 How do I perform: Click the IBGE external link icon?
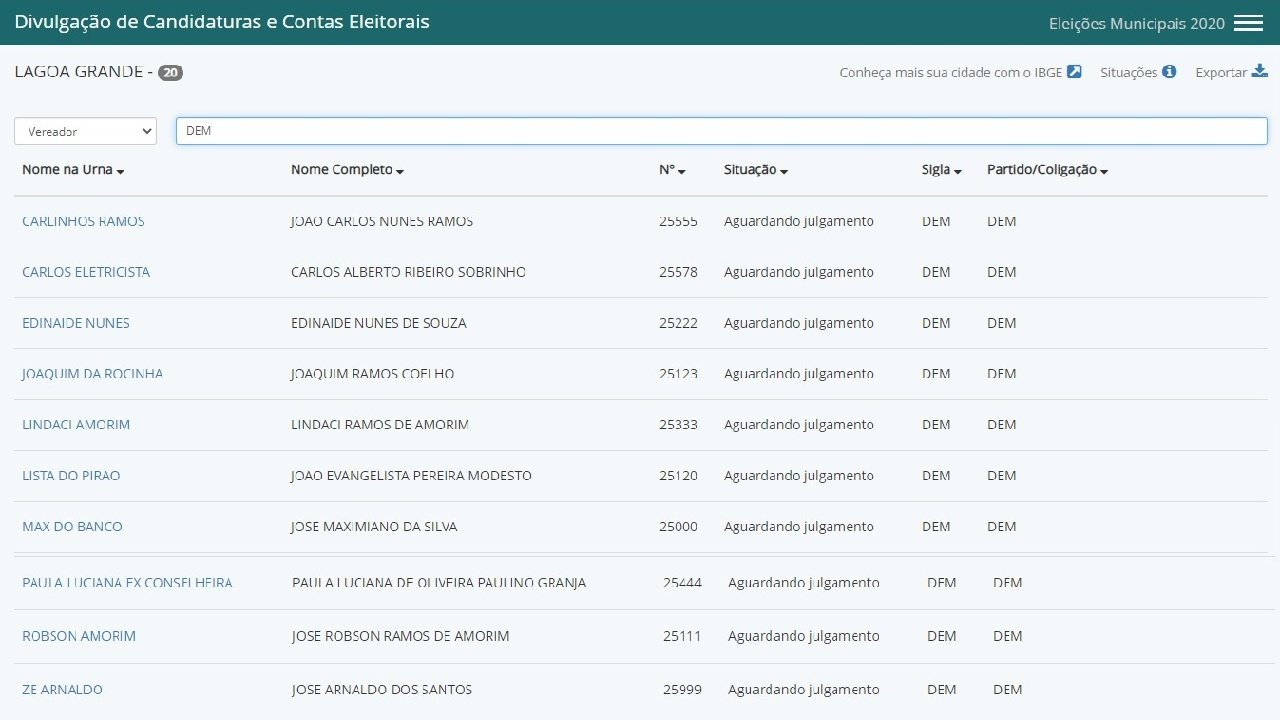click(1074, 72)
